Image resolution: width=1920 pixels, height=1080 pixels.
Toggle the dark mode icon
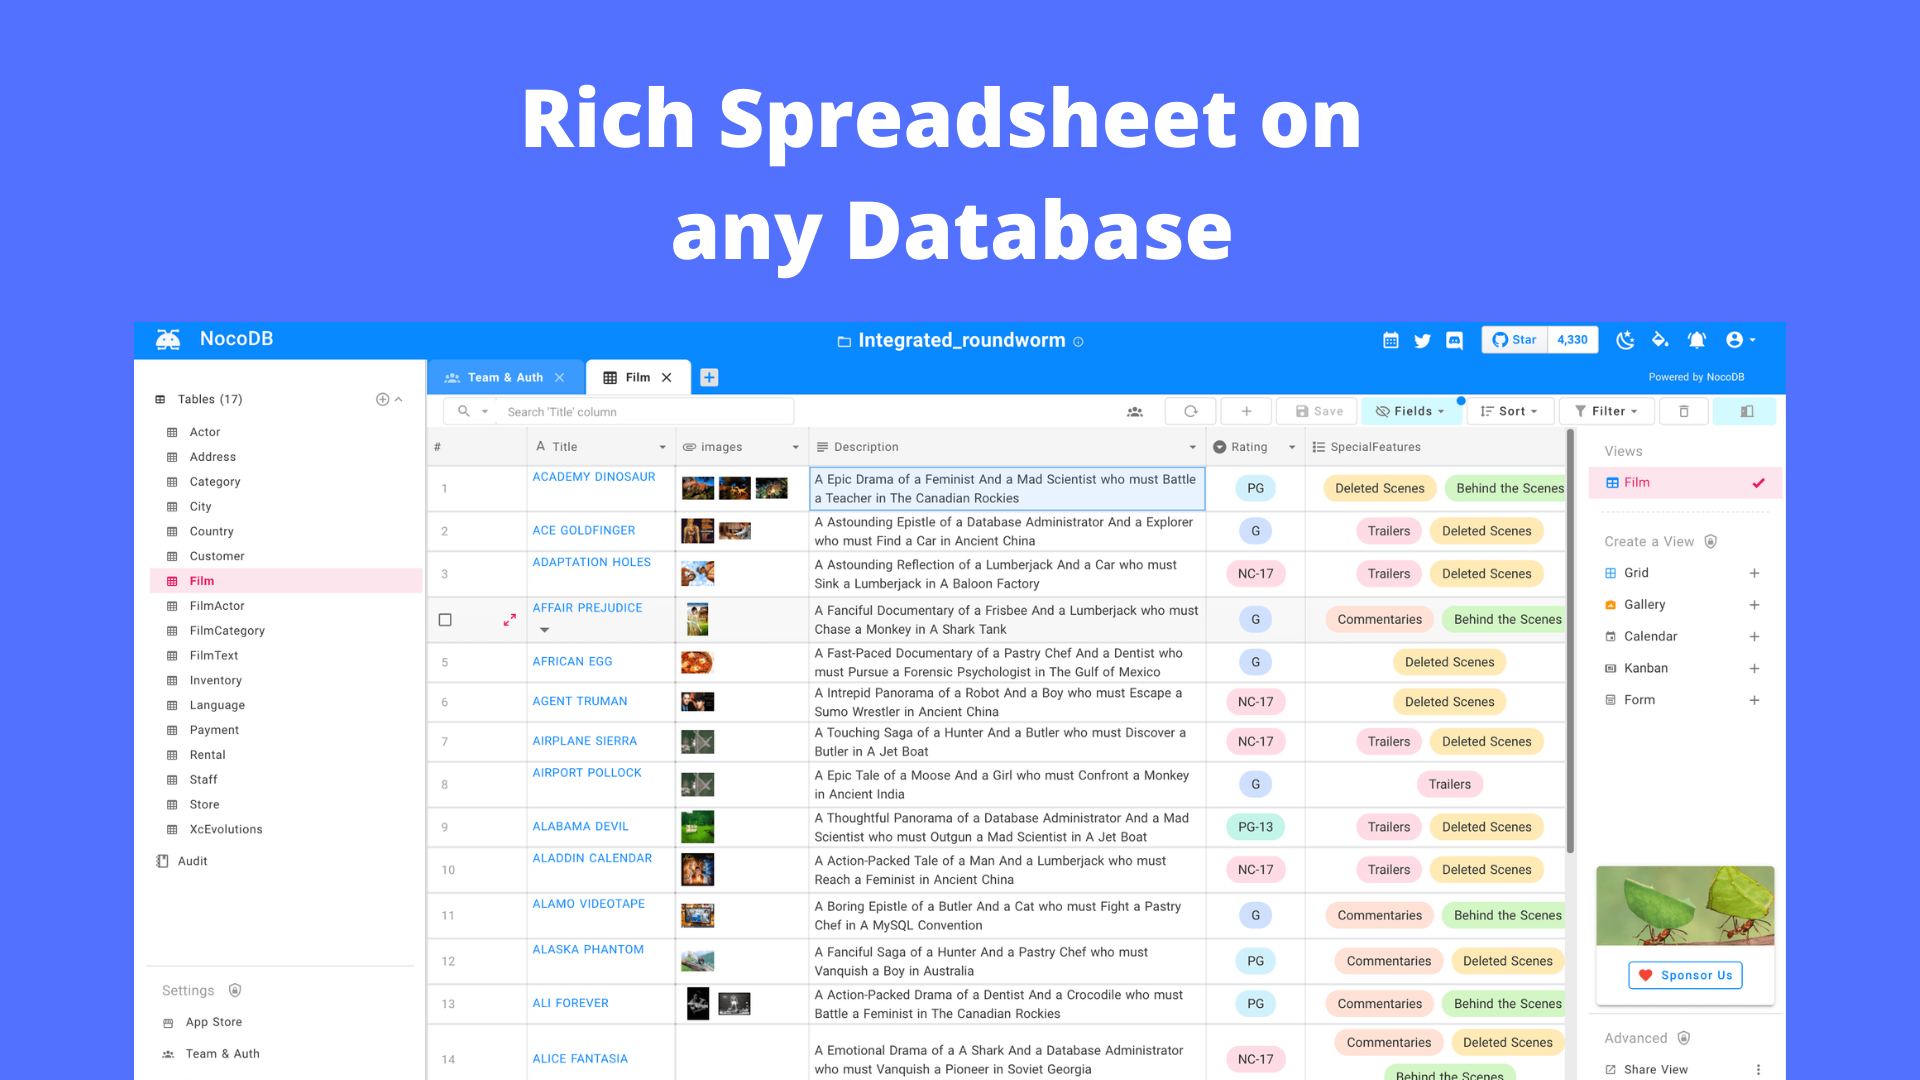click(1623, 342)
